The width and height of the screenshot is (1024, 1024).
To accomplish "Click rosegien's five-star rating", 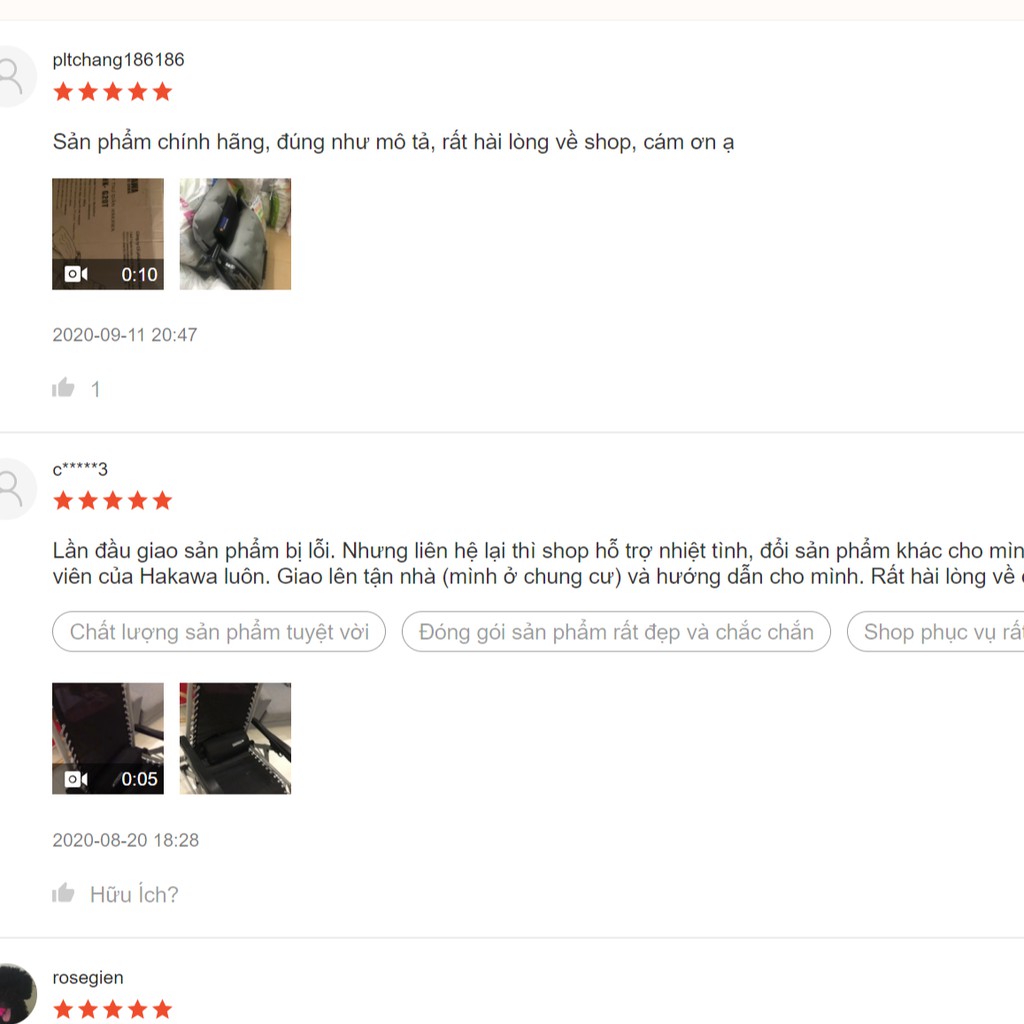I will click(112, 1009).
